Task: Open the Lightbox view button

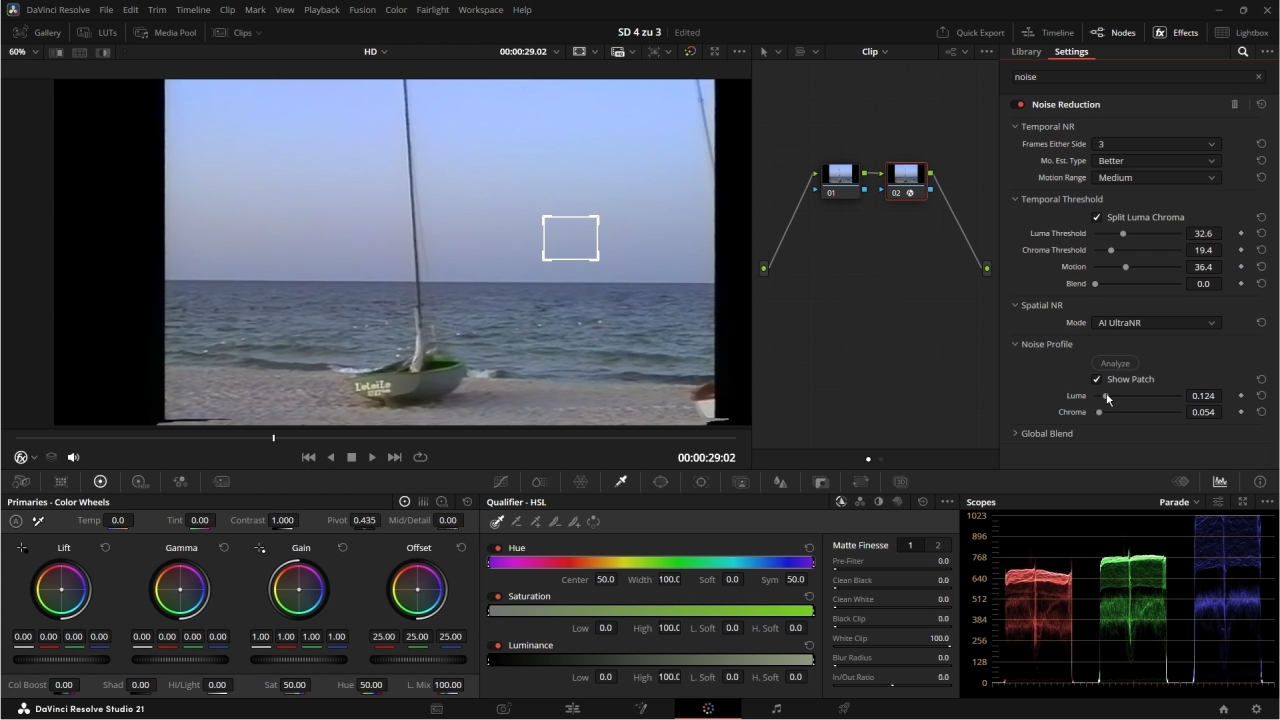Action: click(1241, 32)
